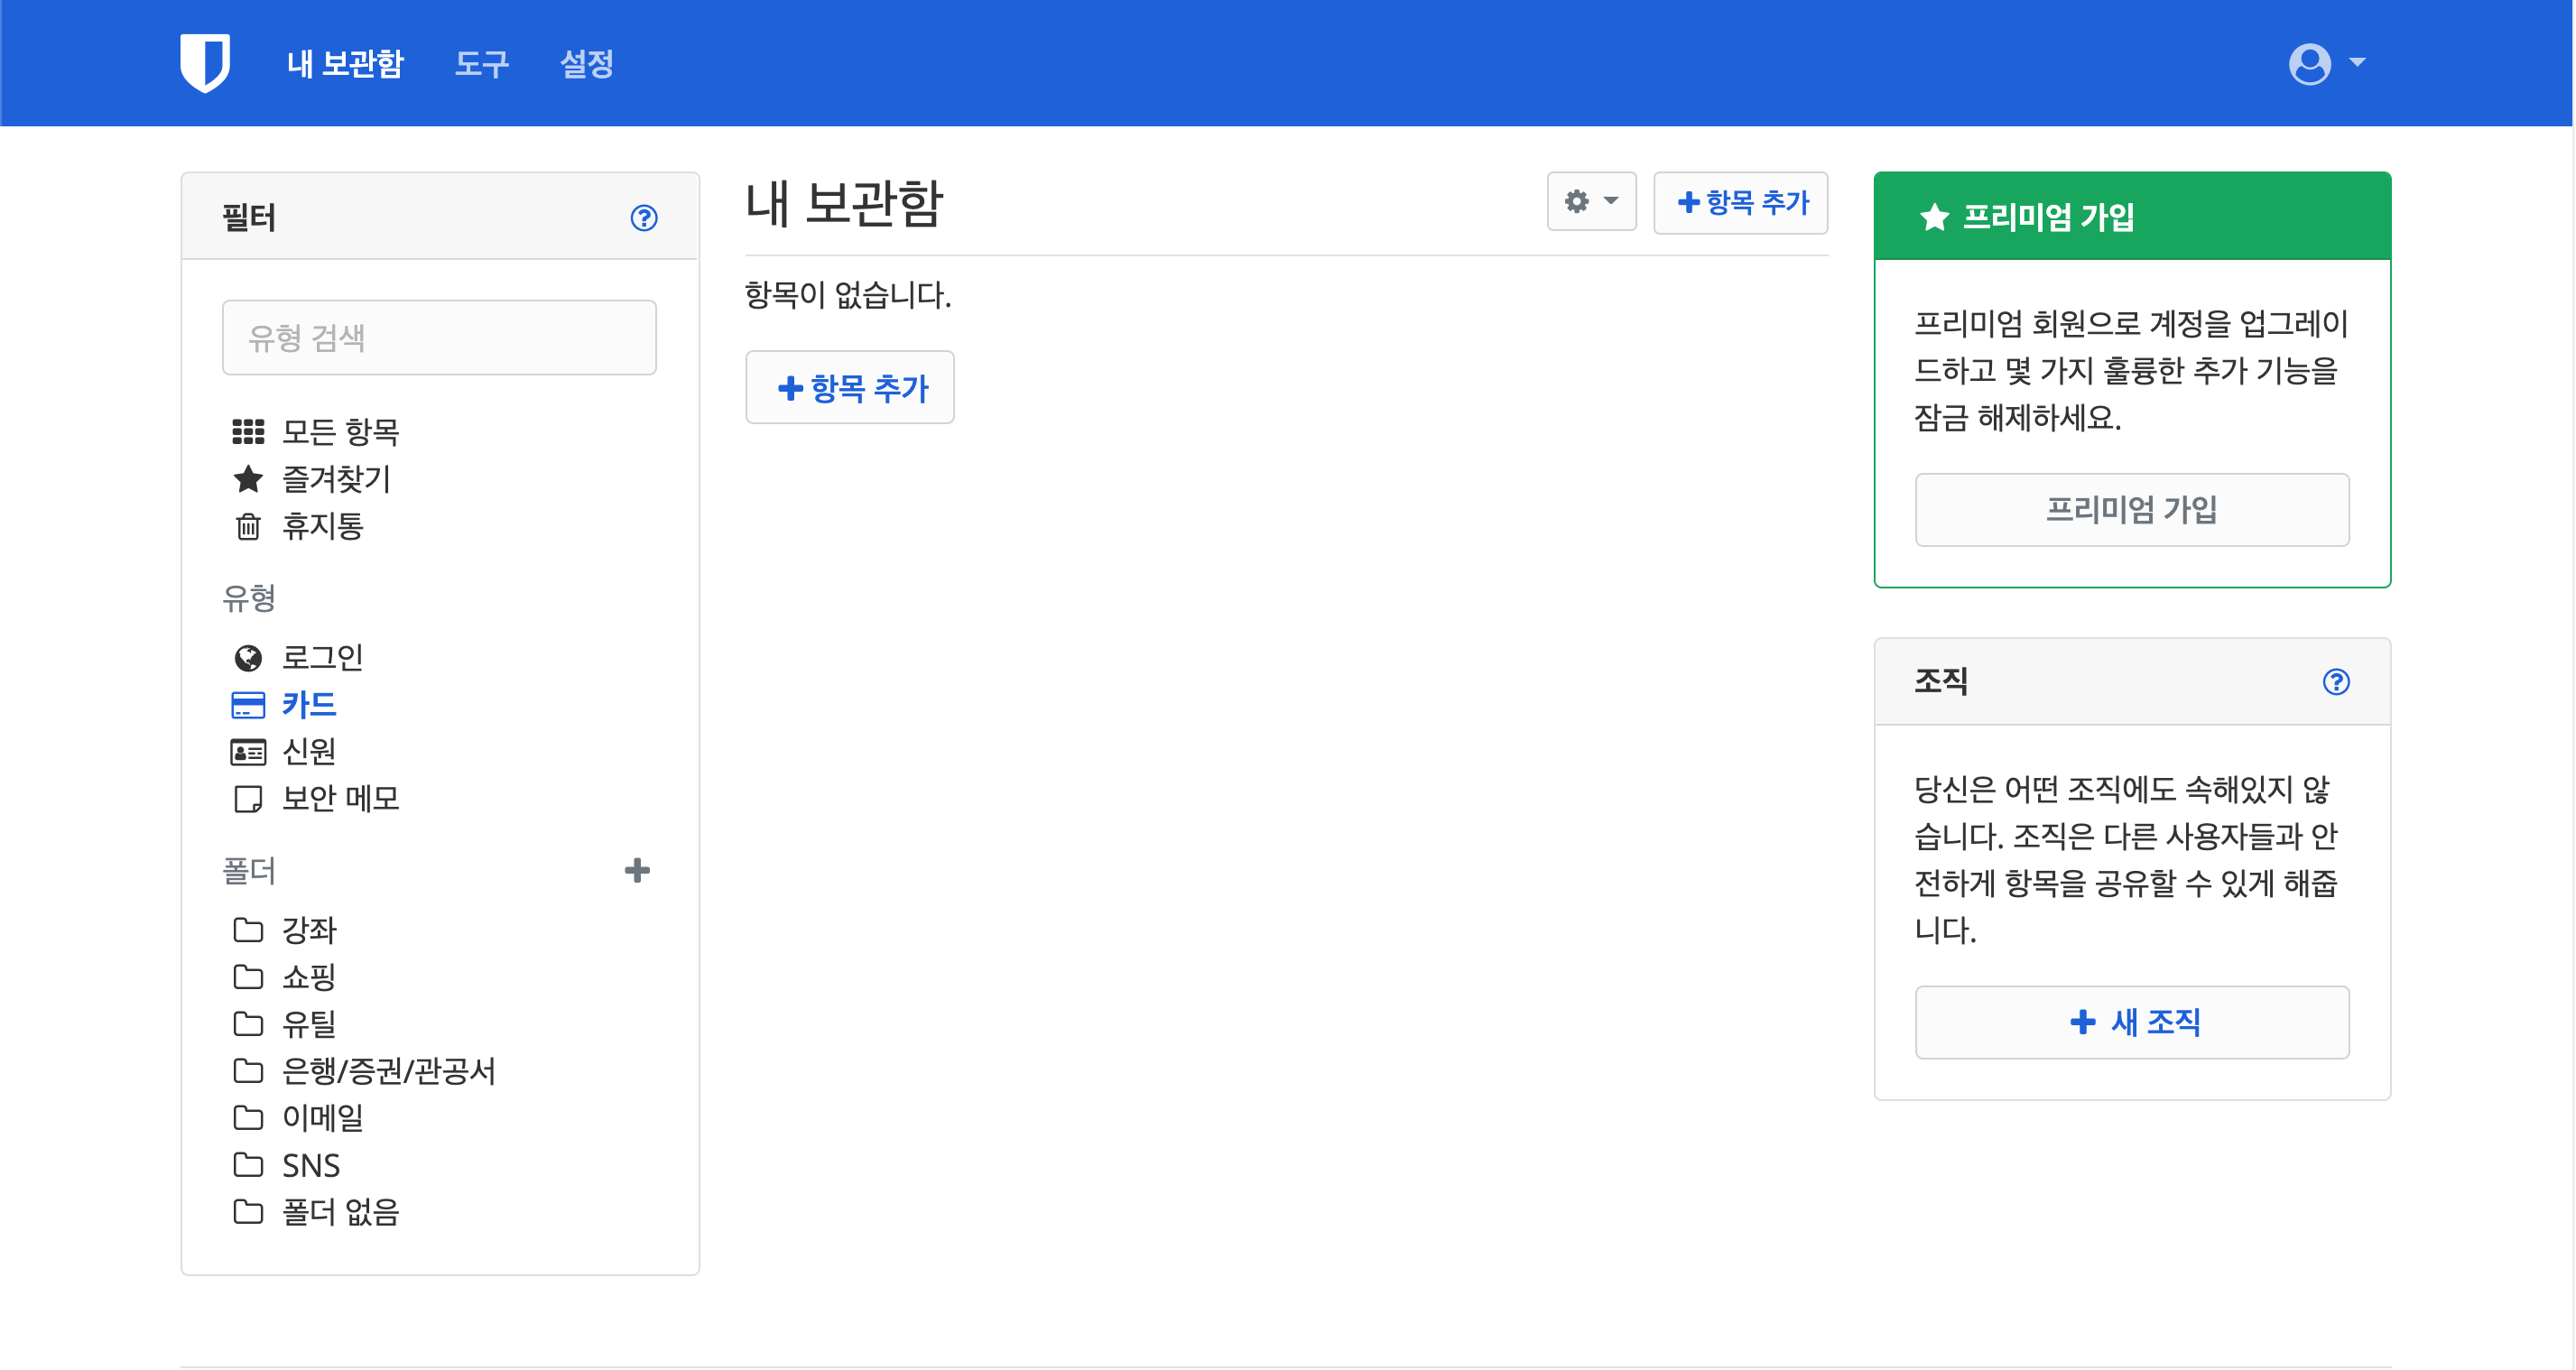The width and height of the screenshot is (2576, 1370).
Task: Click the 내 보관함 page heading
Action: coord(844,203)
